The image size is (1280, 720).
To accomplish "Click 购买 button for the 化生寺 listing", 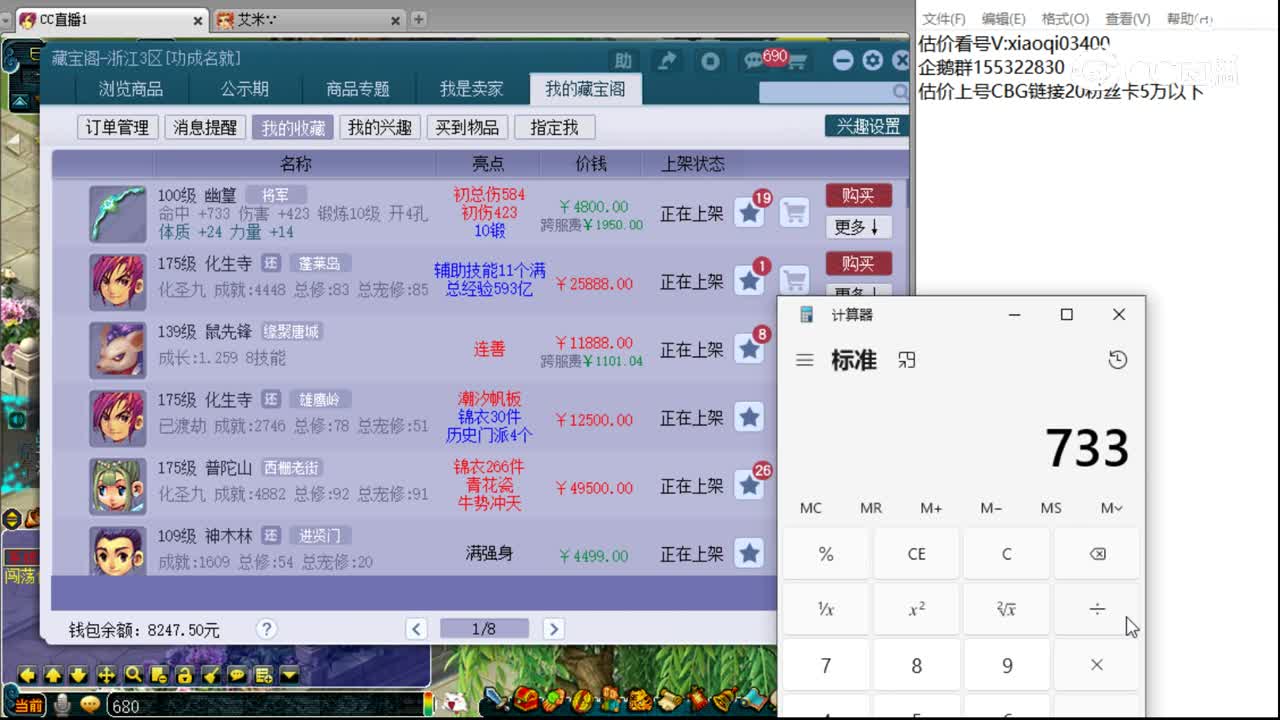I will (x=858, y=263).
